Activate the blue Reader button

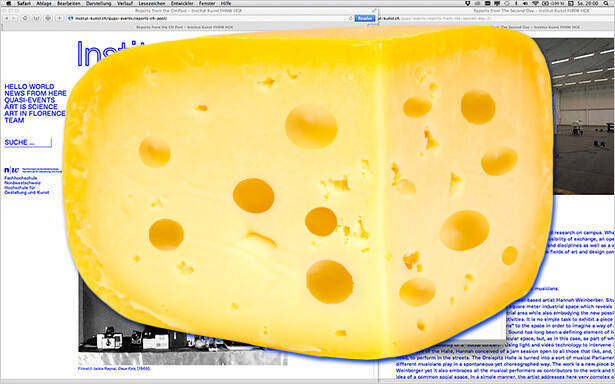364,18
